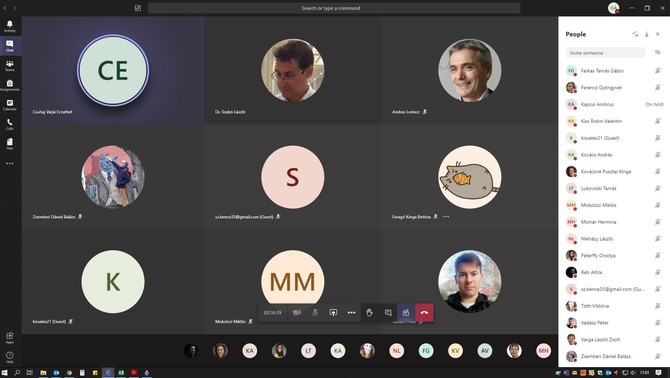This screenshot has height=378, width=670.
Task: Raise your hand in the meeting
Action: 370,313
